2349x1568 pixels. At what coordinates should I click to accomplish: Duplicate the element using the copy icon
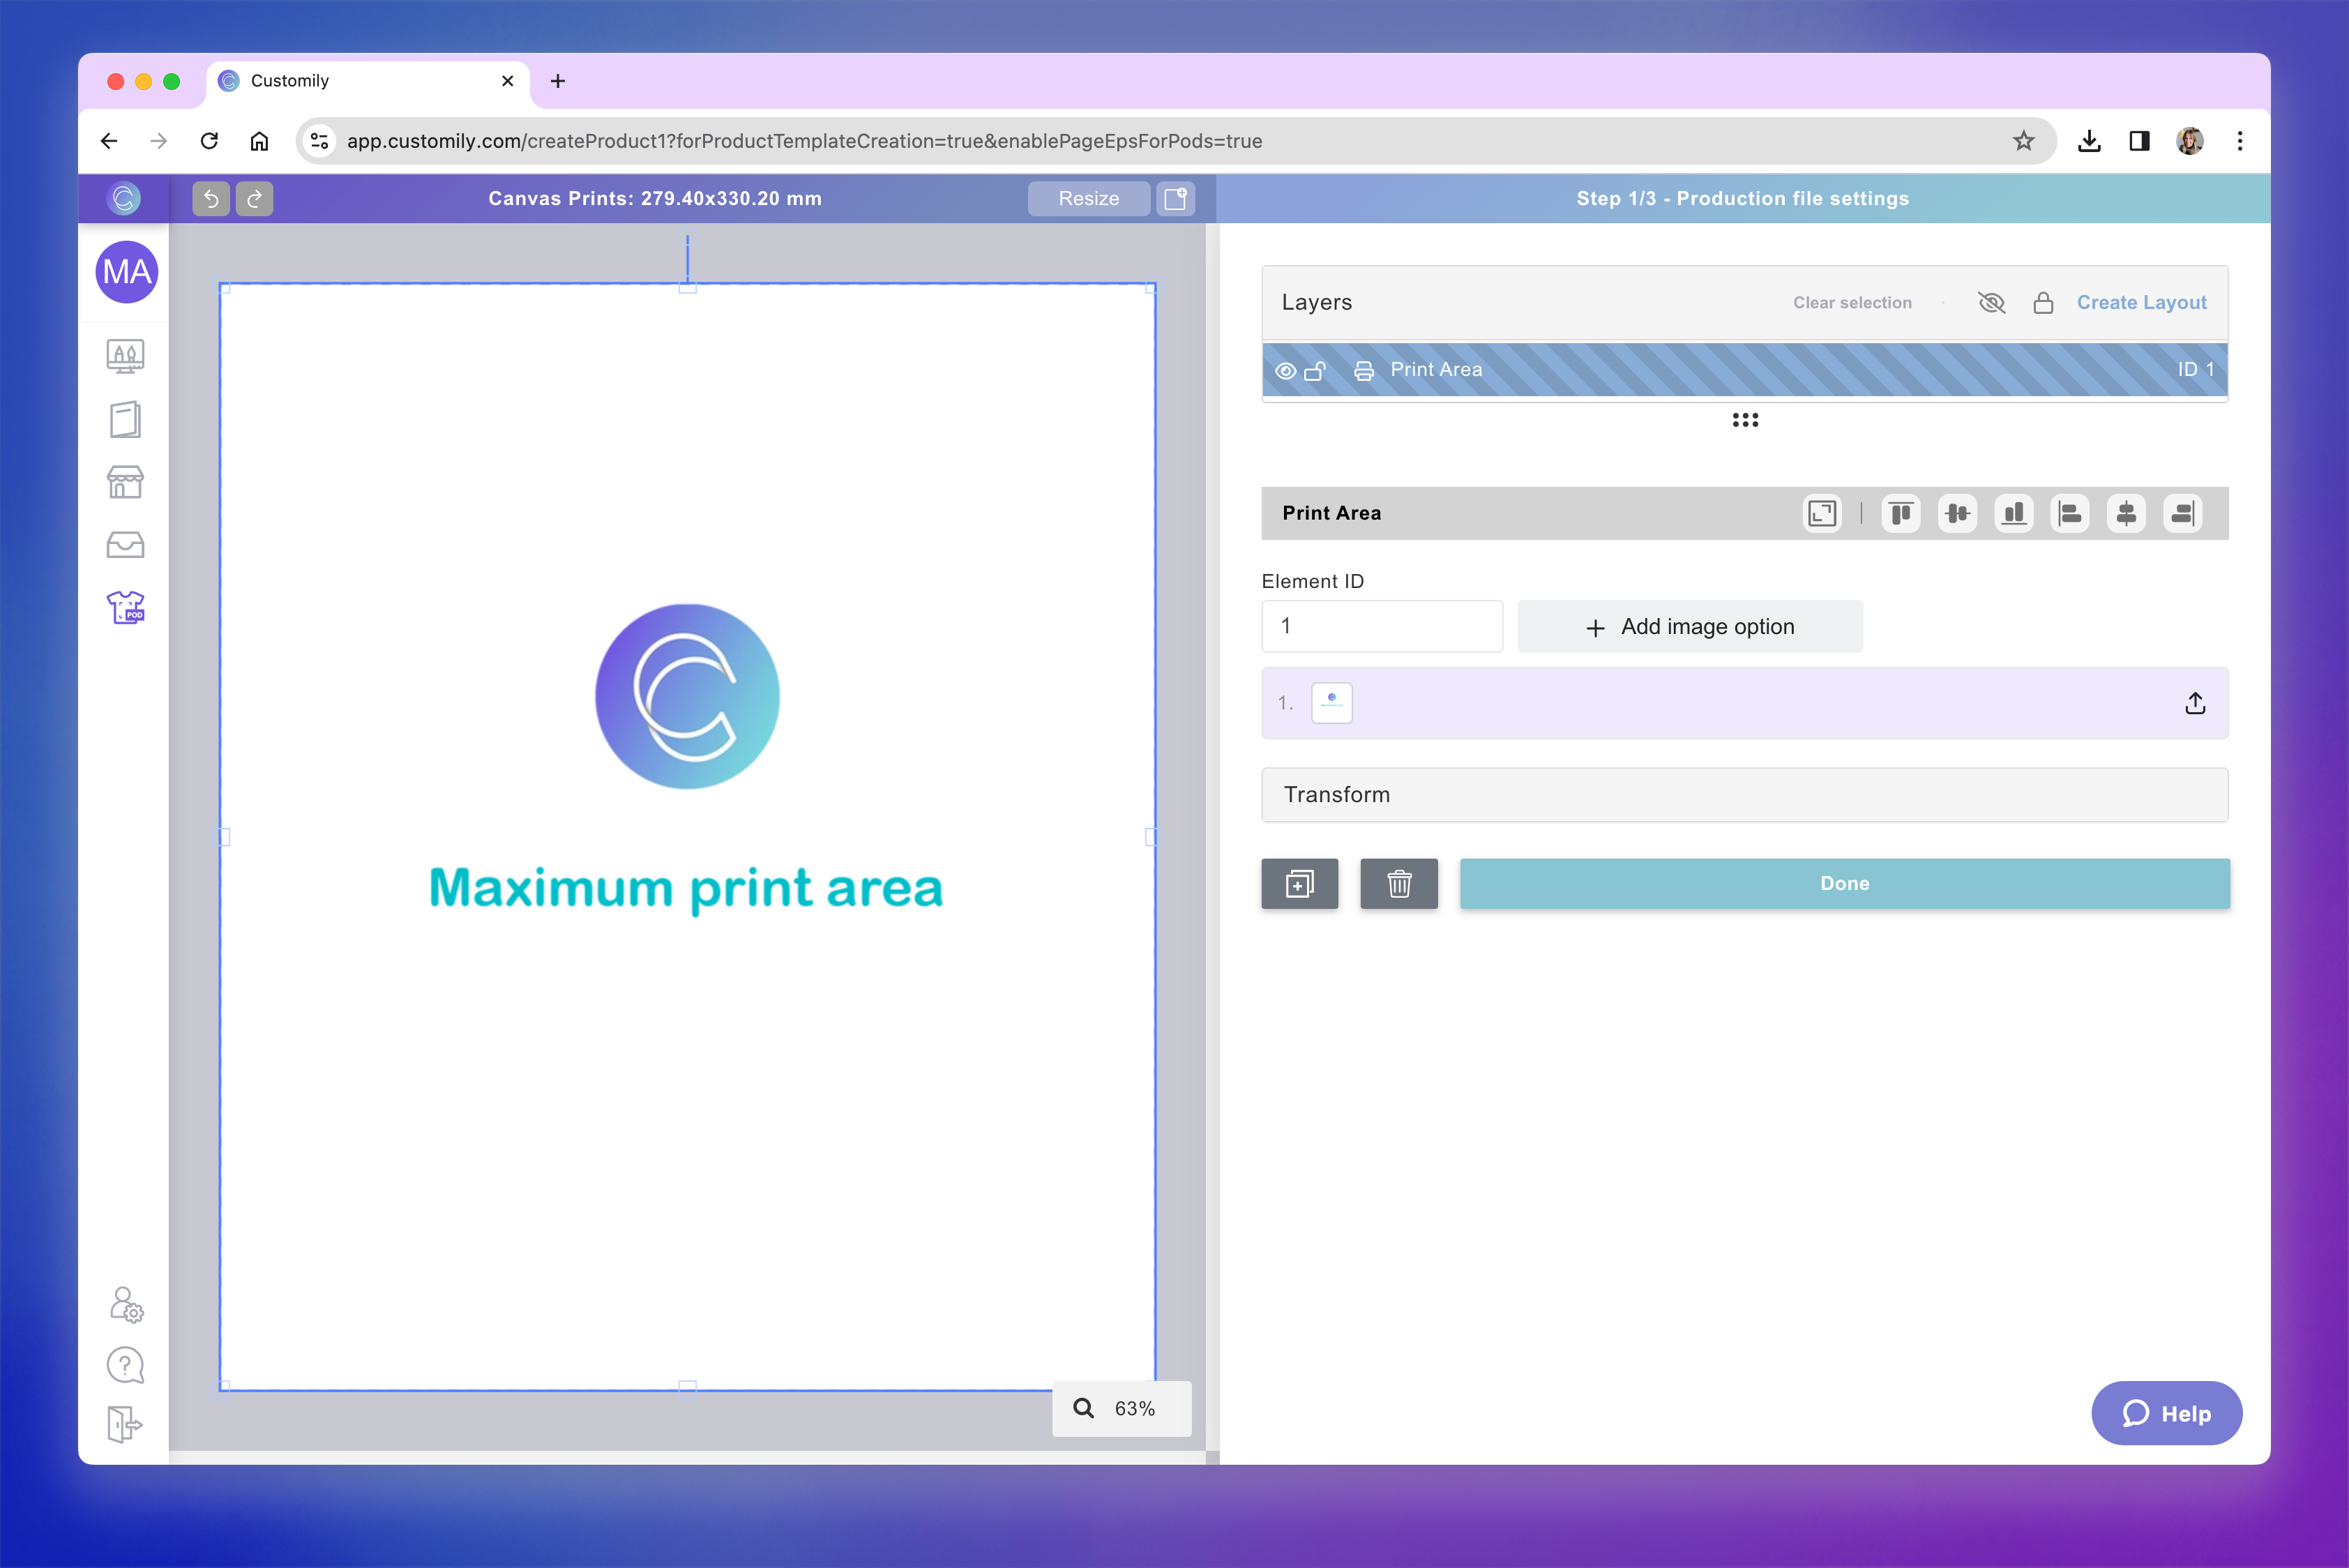tap(1299, 883)
